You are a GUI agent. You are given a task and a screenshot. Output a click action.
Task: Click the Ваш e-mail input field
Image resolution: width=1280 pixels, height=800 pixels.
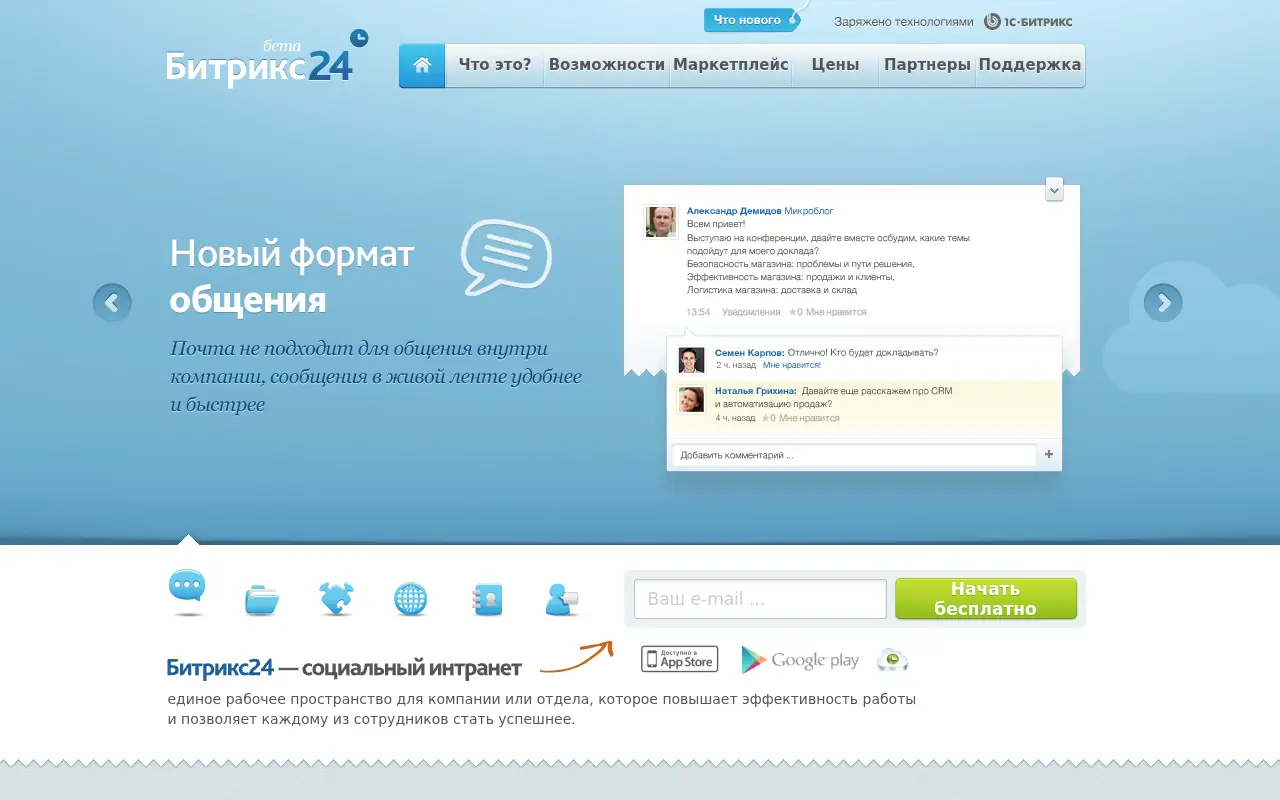point(760,599)
